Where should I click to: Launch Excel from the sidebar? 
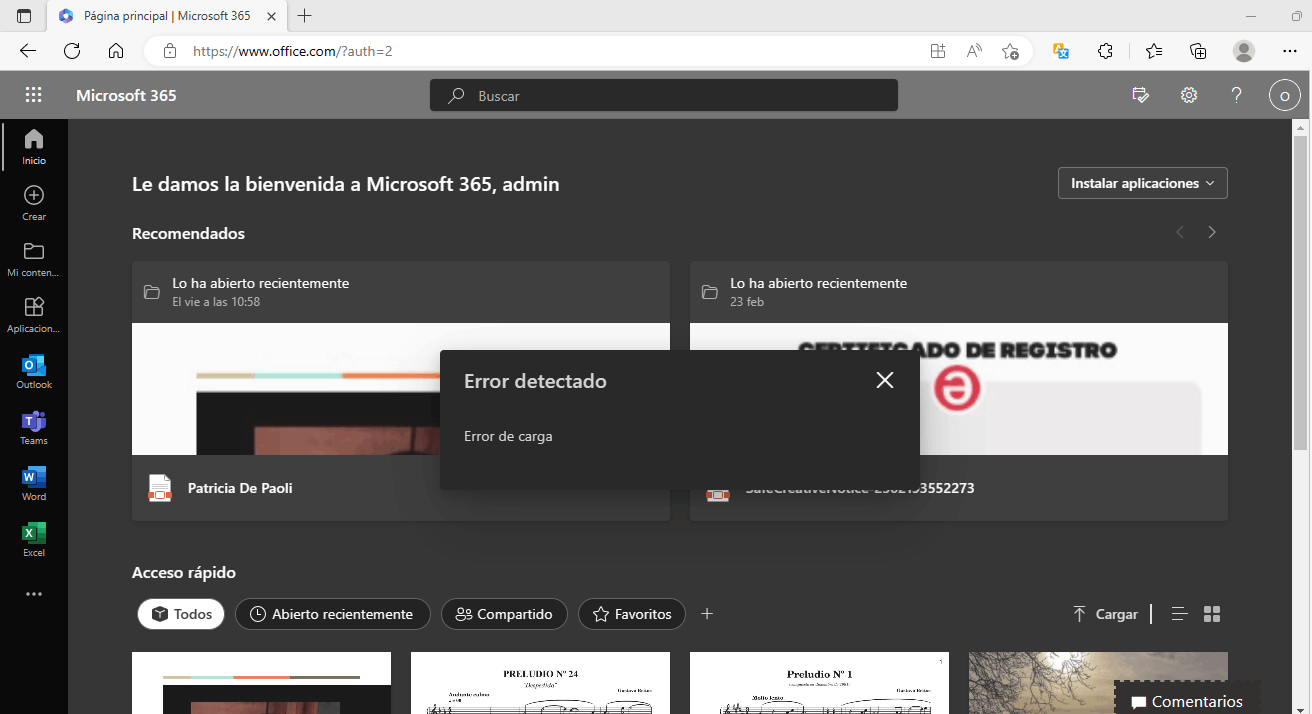pyautogui.click(x=34, y=539)
